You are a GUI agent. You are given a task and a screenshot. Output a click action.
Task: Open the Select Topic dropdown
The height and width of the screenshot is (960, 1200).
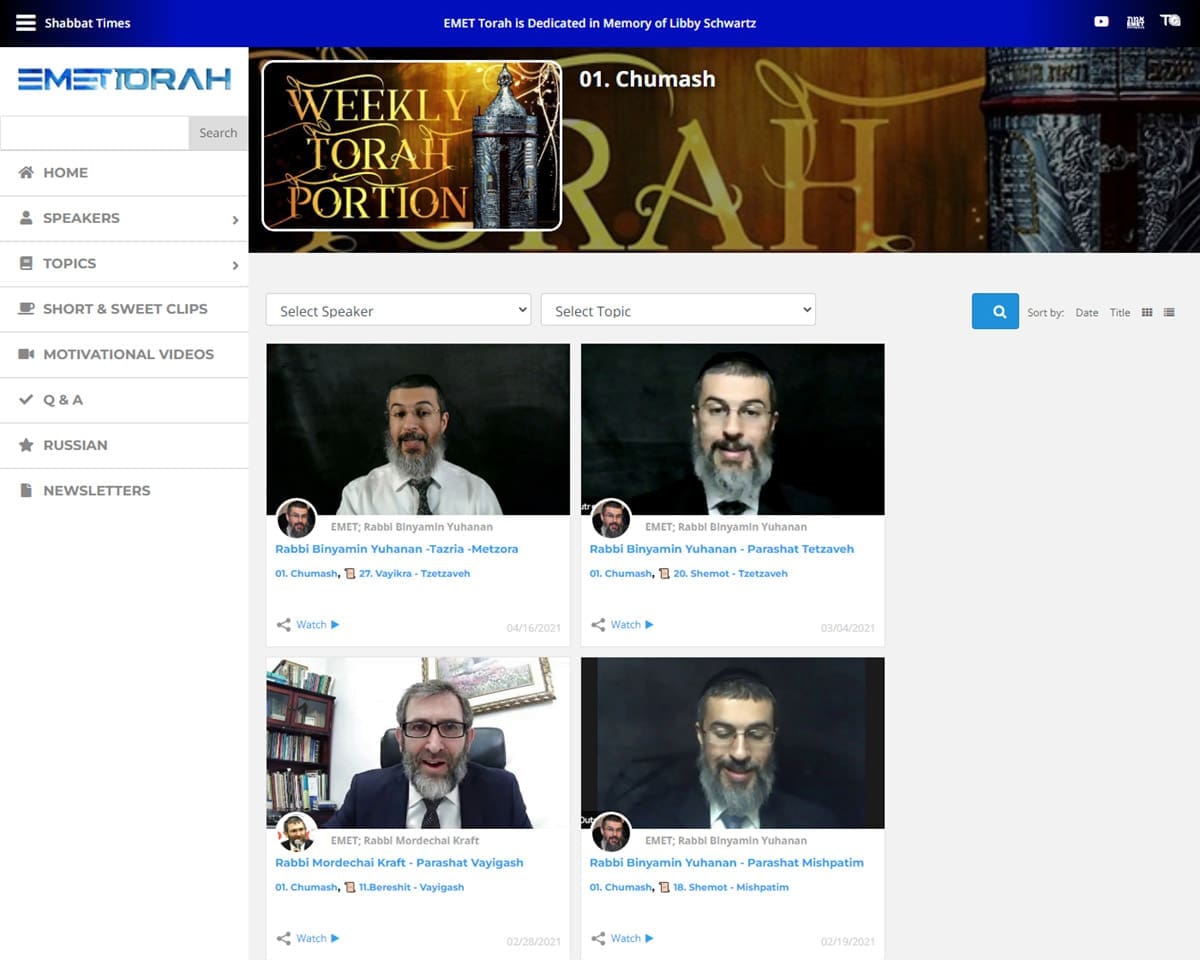tap(678, 310)
